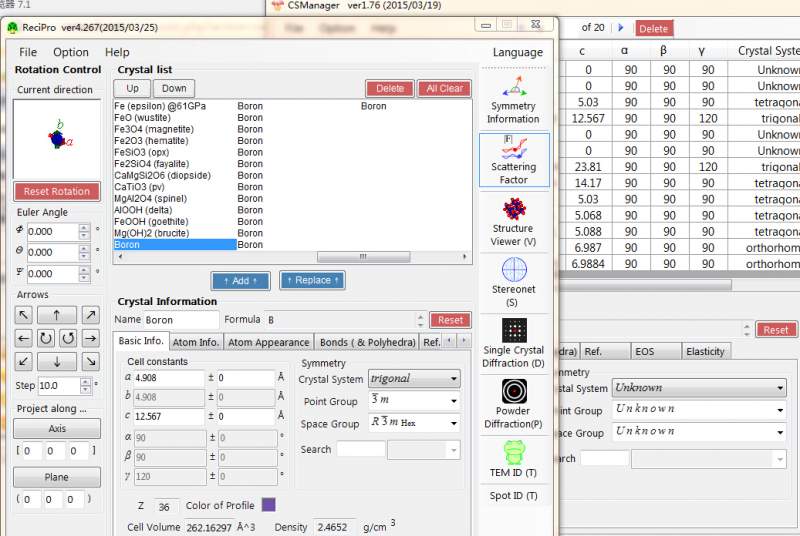
Task: Delete the selected crystal from list
Action: pyautogui.click(x=390, y=88)
